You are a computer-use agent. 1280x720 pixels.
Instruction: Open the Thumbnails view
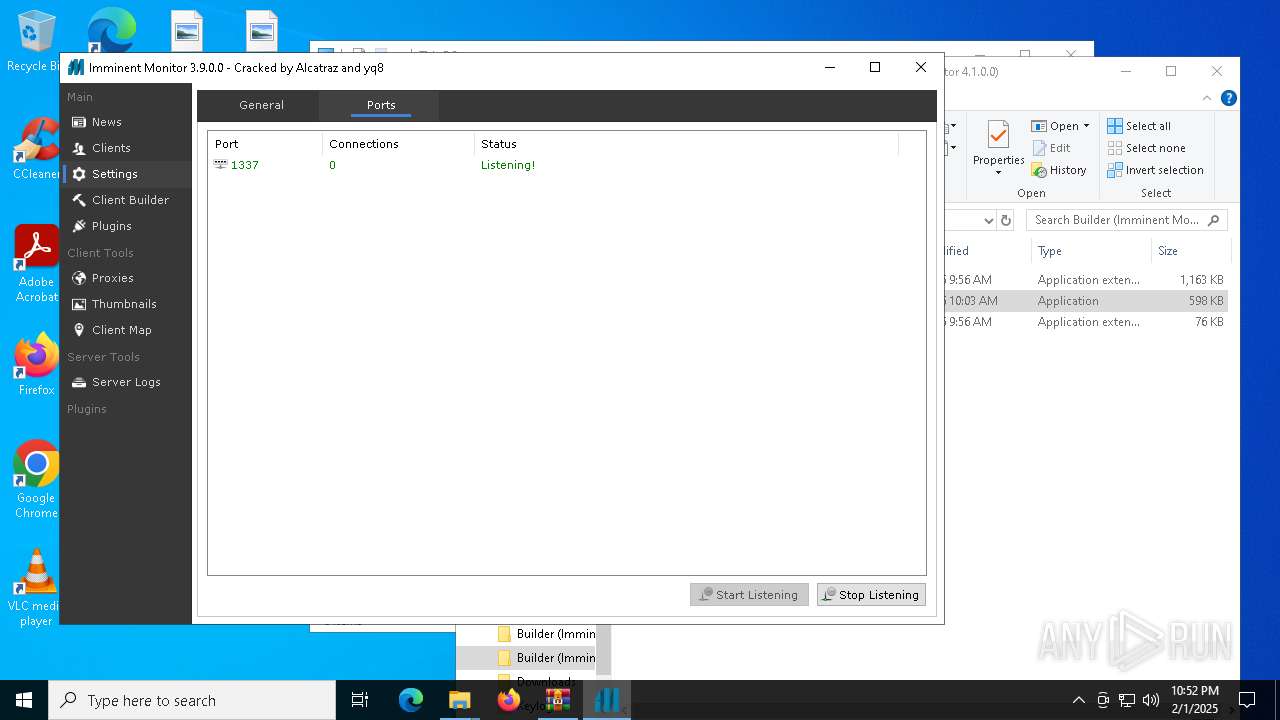point(125,304)
